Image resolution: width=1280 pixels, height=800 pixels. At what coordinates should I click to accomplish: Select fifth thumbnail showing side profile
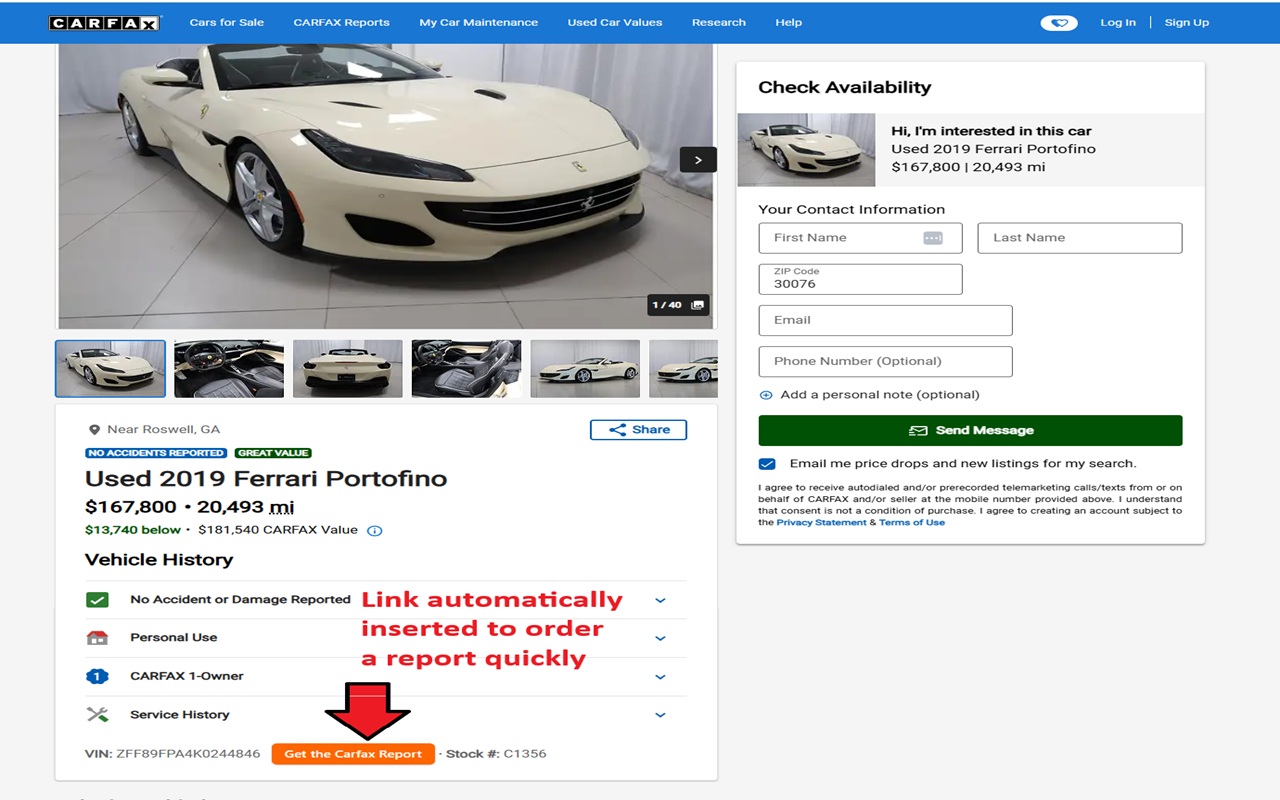click(x=585, y=369)
